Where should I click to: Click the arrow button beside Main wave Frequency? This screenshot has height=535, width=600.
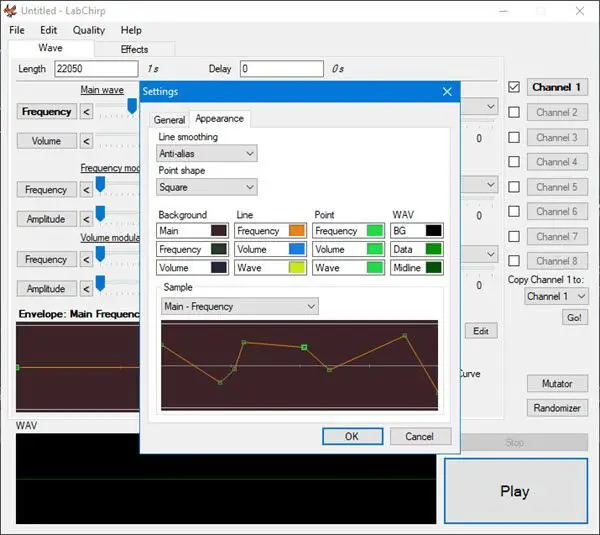pos(86,112)
